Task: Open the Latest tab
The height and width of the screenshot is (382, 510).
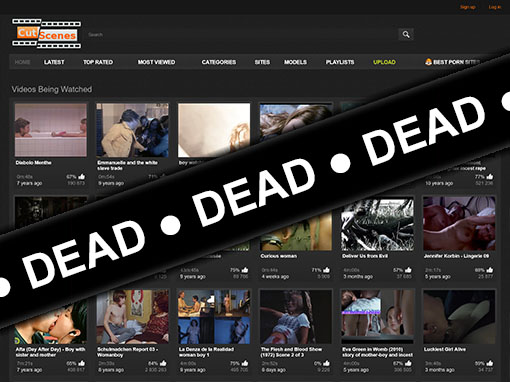Action: coord(54,62)
